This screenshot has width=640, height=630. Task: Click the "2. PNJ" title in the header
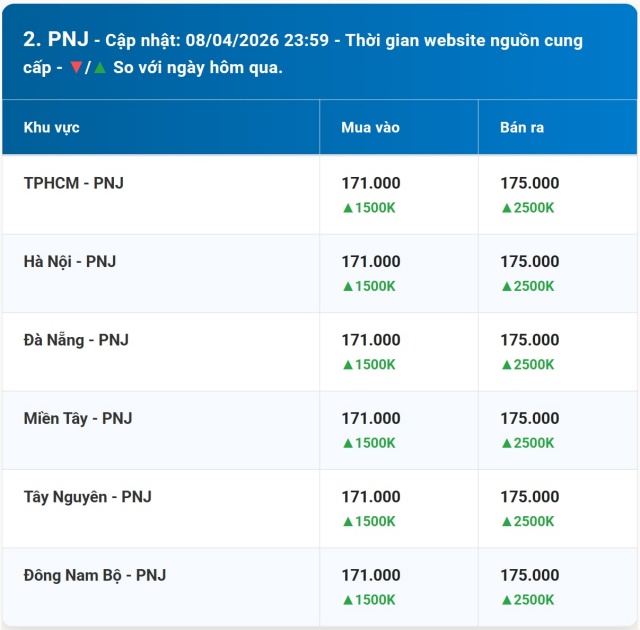(55, 40)
